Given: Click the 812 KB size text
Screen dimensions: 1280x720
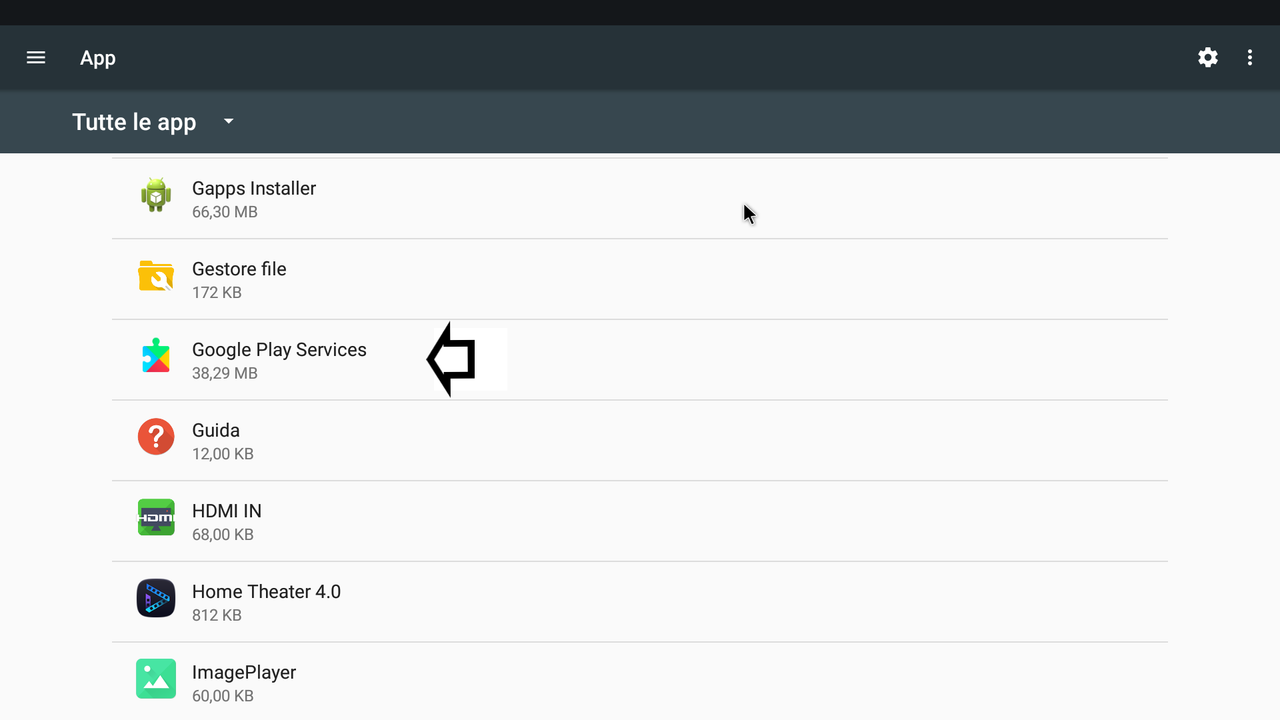Looking at the screenshot, I should point(217,615).
